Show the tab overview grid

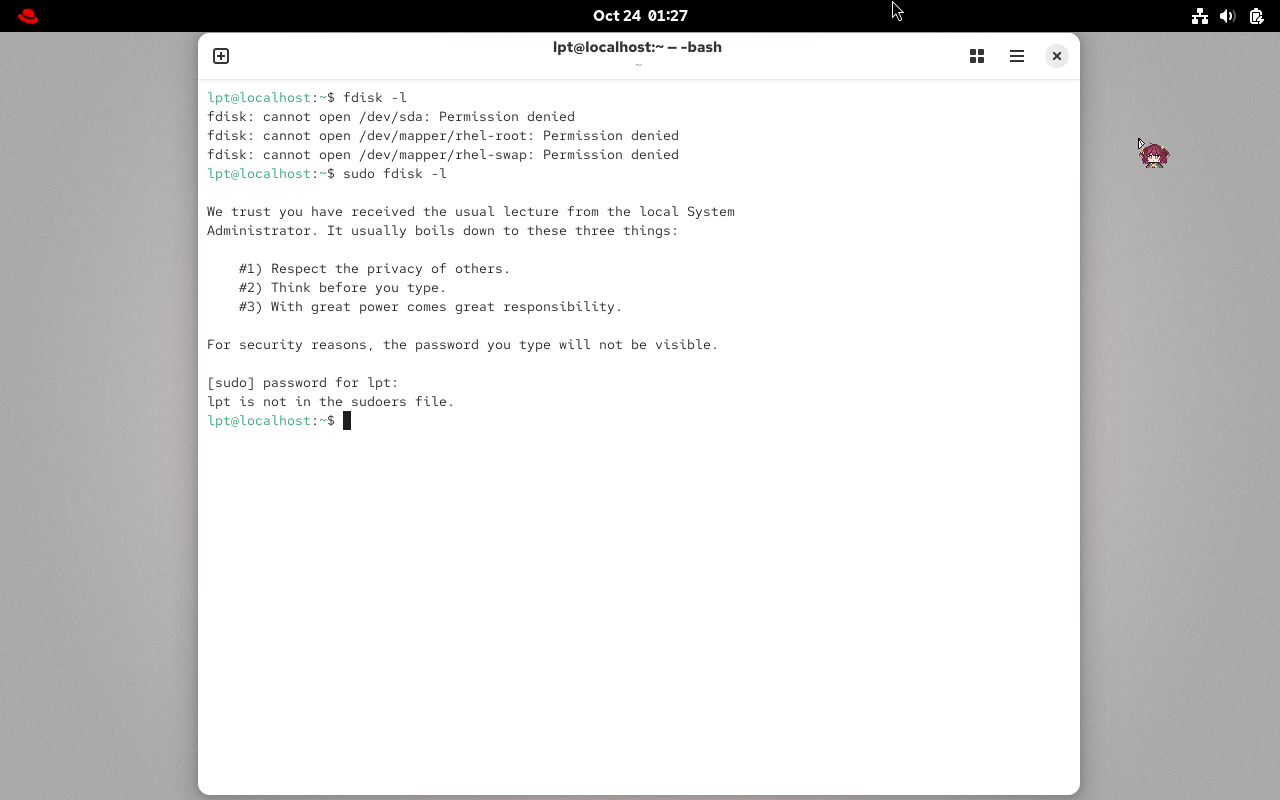(977, 56)
